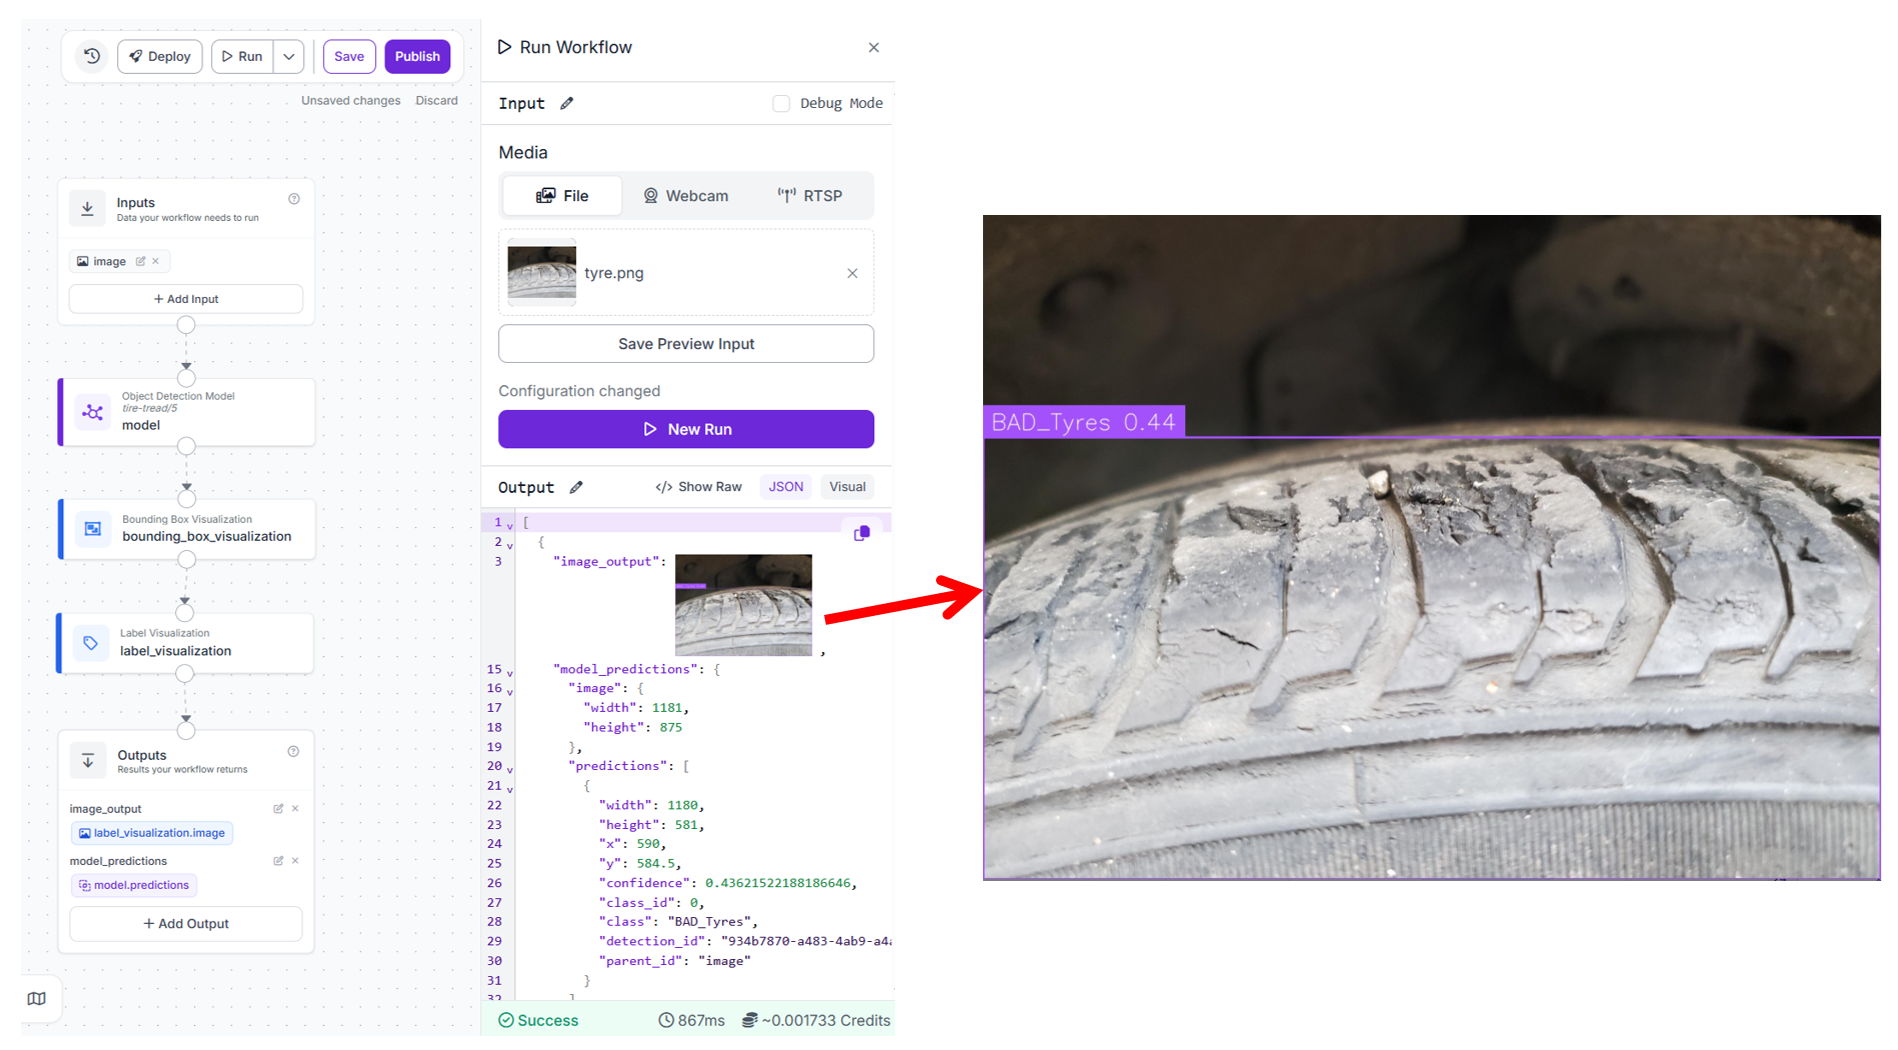Click the pencil icon beside Input
This screenshot has width=1898, height=1050.
tap(567, 103)
